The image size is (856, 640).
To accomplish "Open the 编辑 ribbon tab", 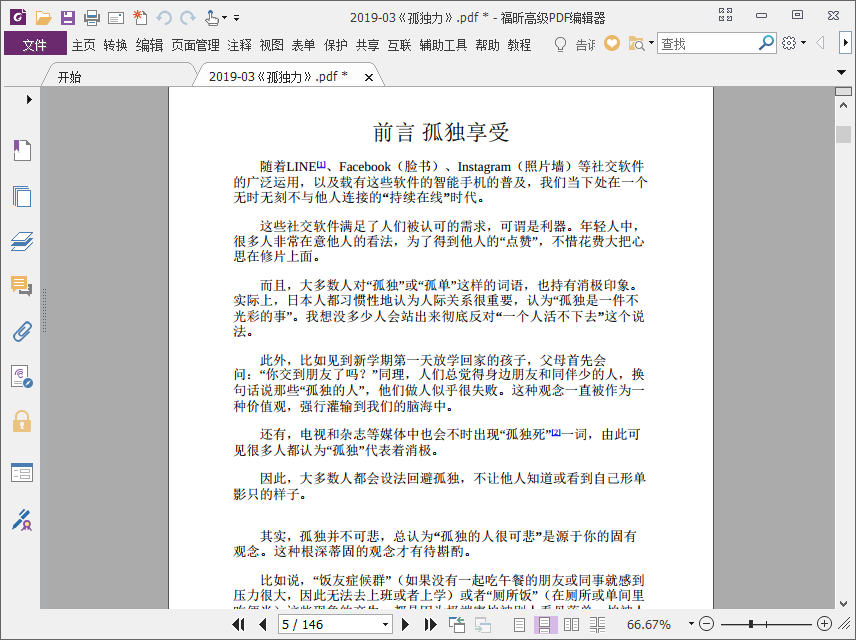I will tap(149, 45).
